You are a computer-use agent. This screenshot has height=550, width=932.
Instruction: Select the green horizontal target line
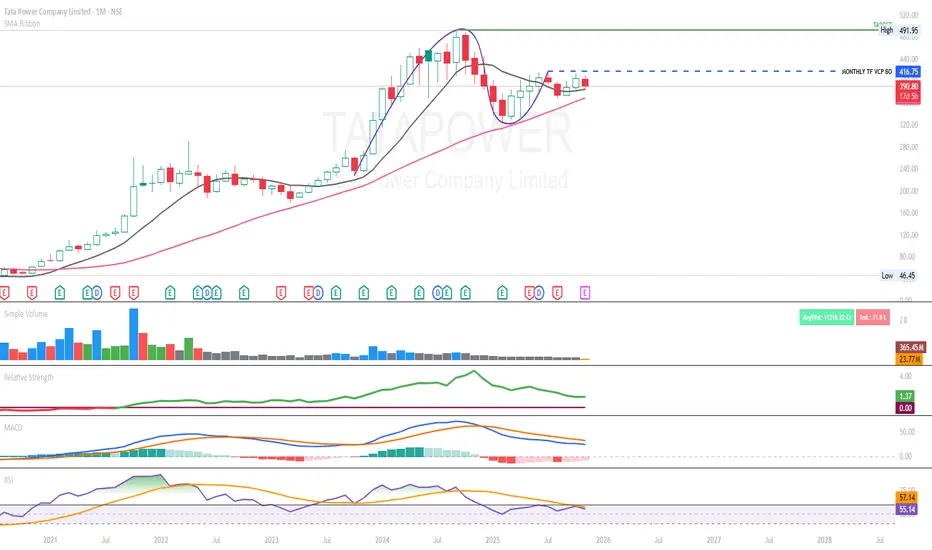click(672, 30)
